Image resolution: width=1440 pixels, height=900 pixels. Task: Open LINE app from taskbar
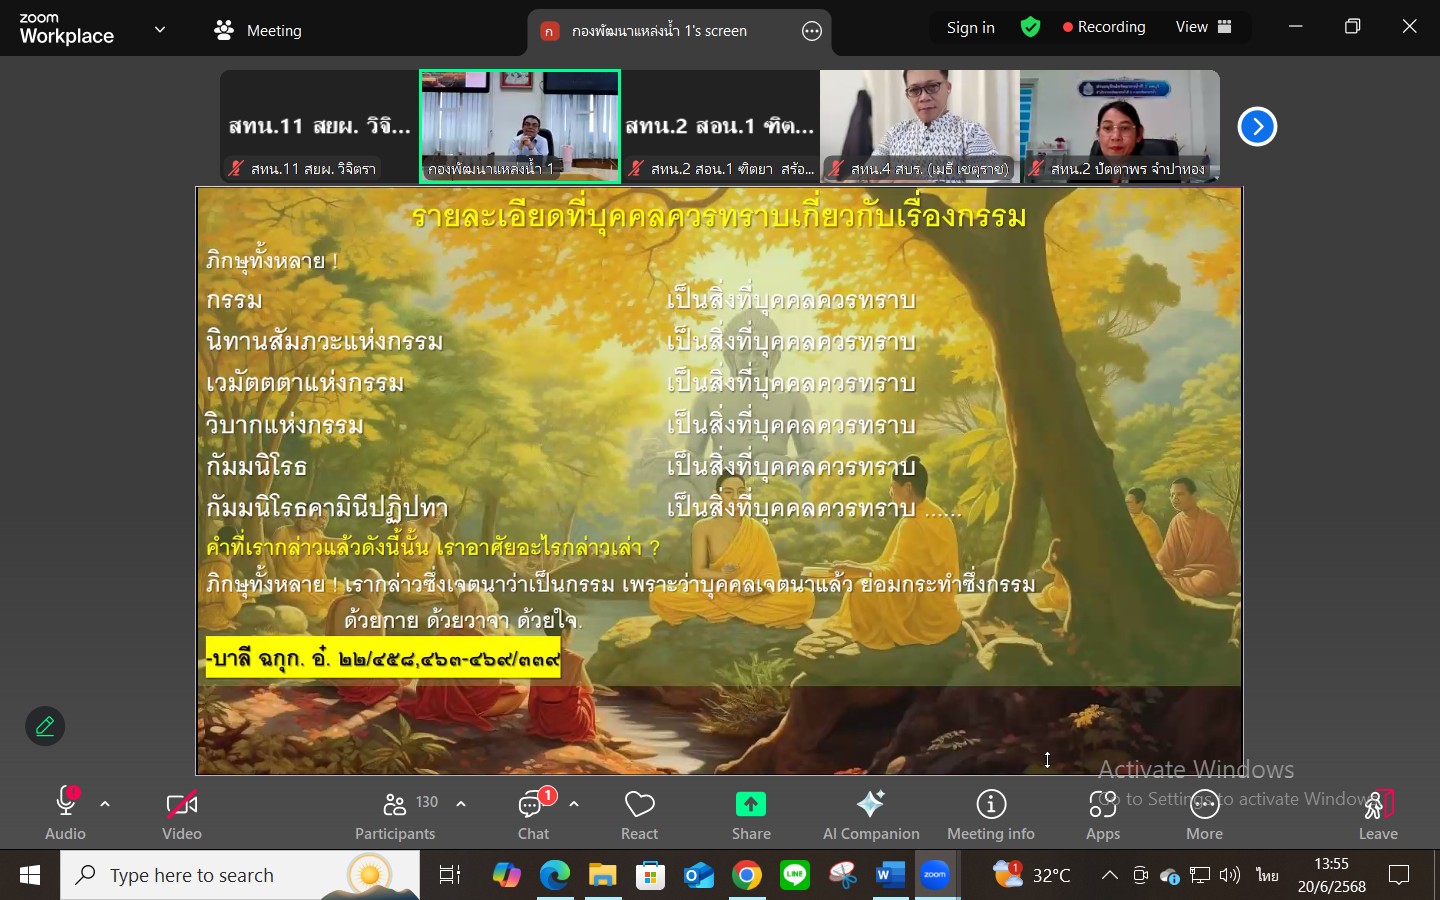coord(795,876)
